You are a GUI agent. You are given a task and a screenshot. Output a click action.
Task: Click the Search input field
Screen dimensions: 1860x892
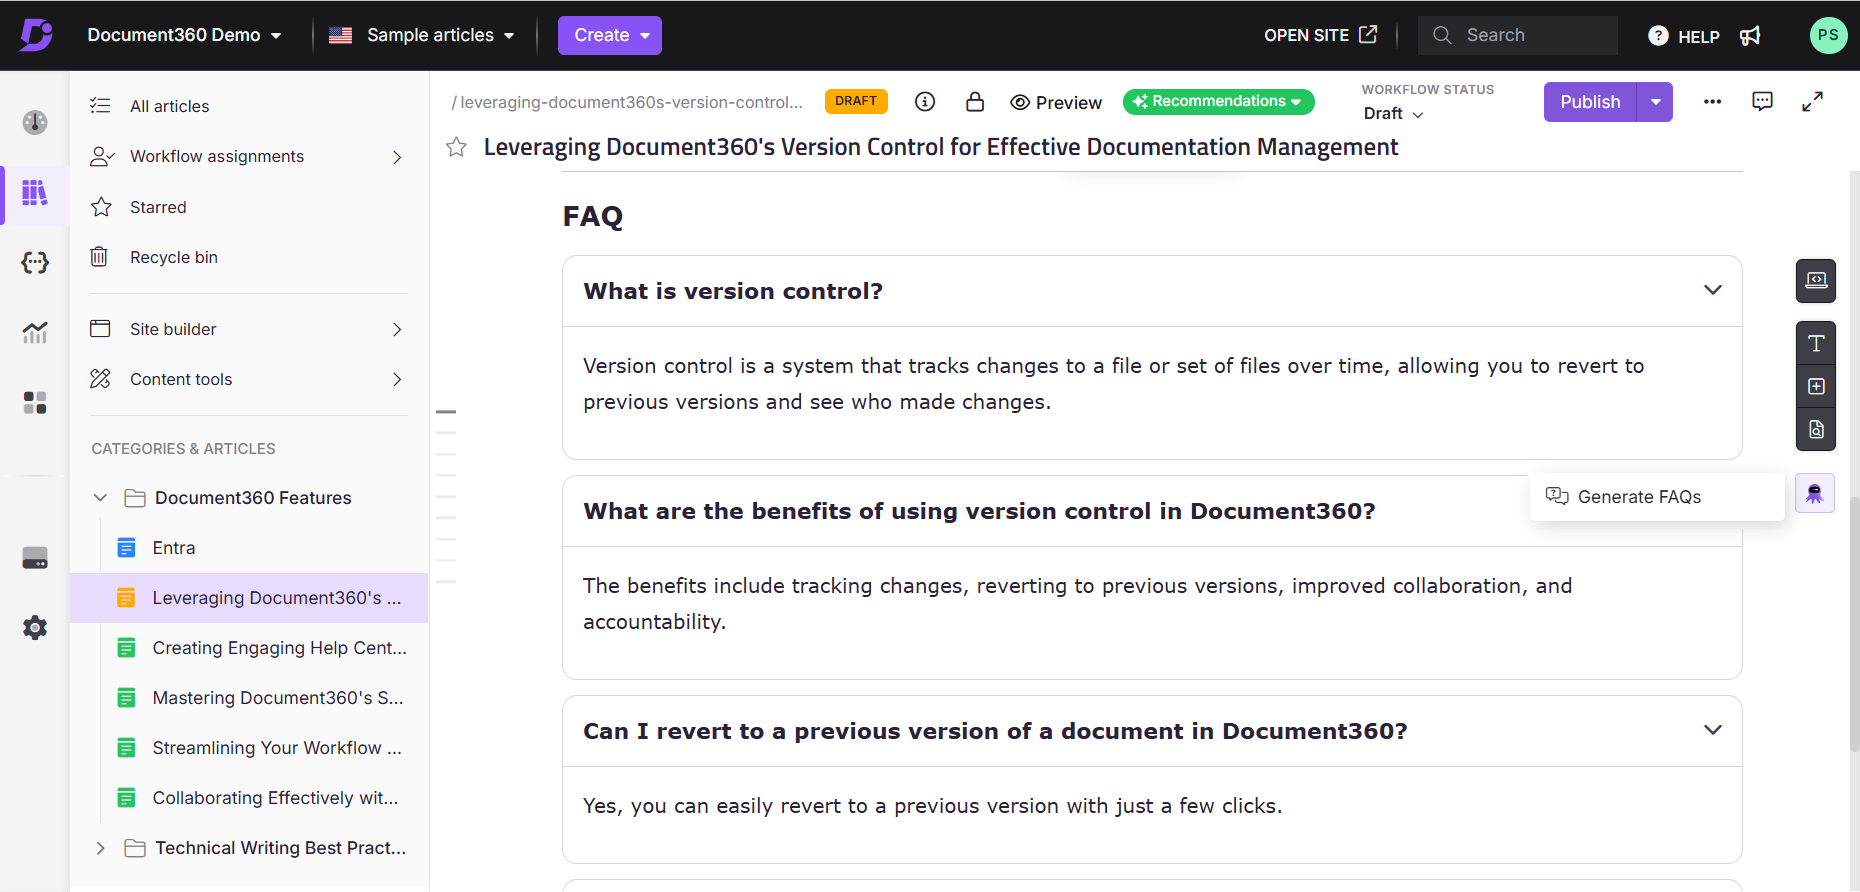pos(1517,35)
